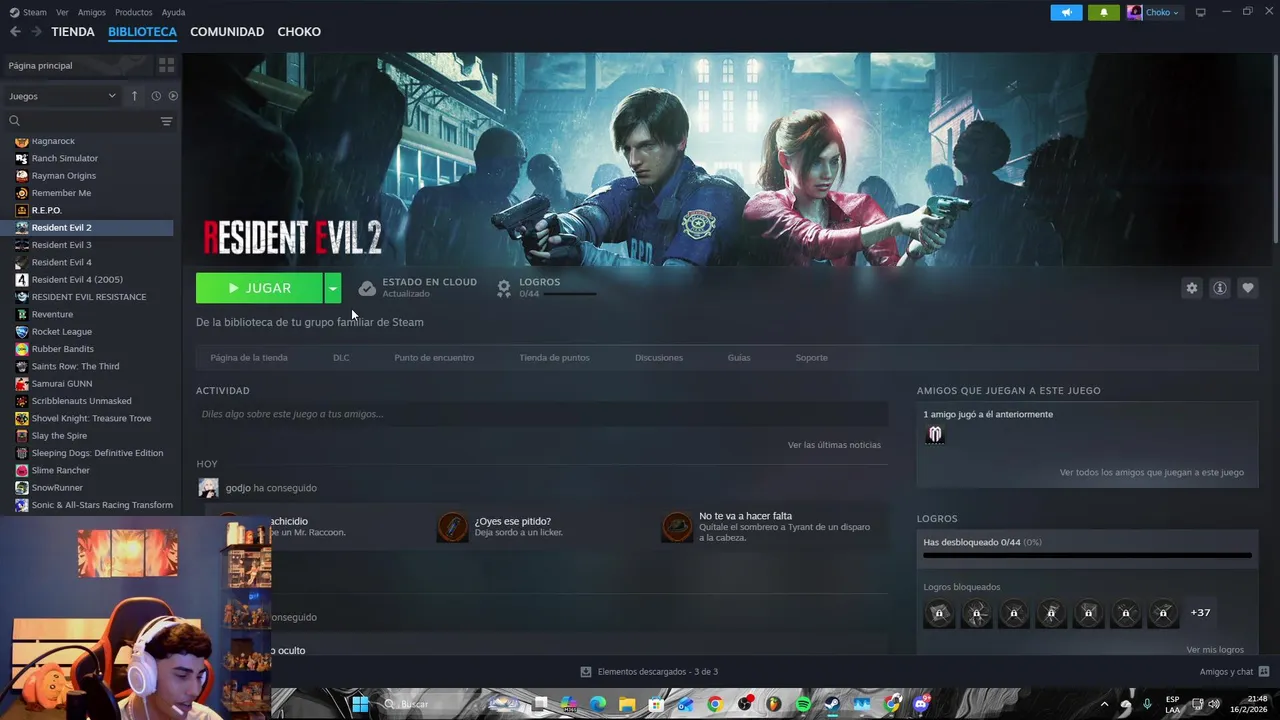Open Spotify from Windows taskbar
This screenshot has height=720, width=1280.
pos(804,704)
